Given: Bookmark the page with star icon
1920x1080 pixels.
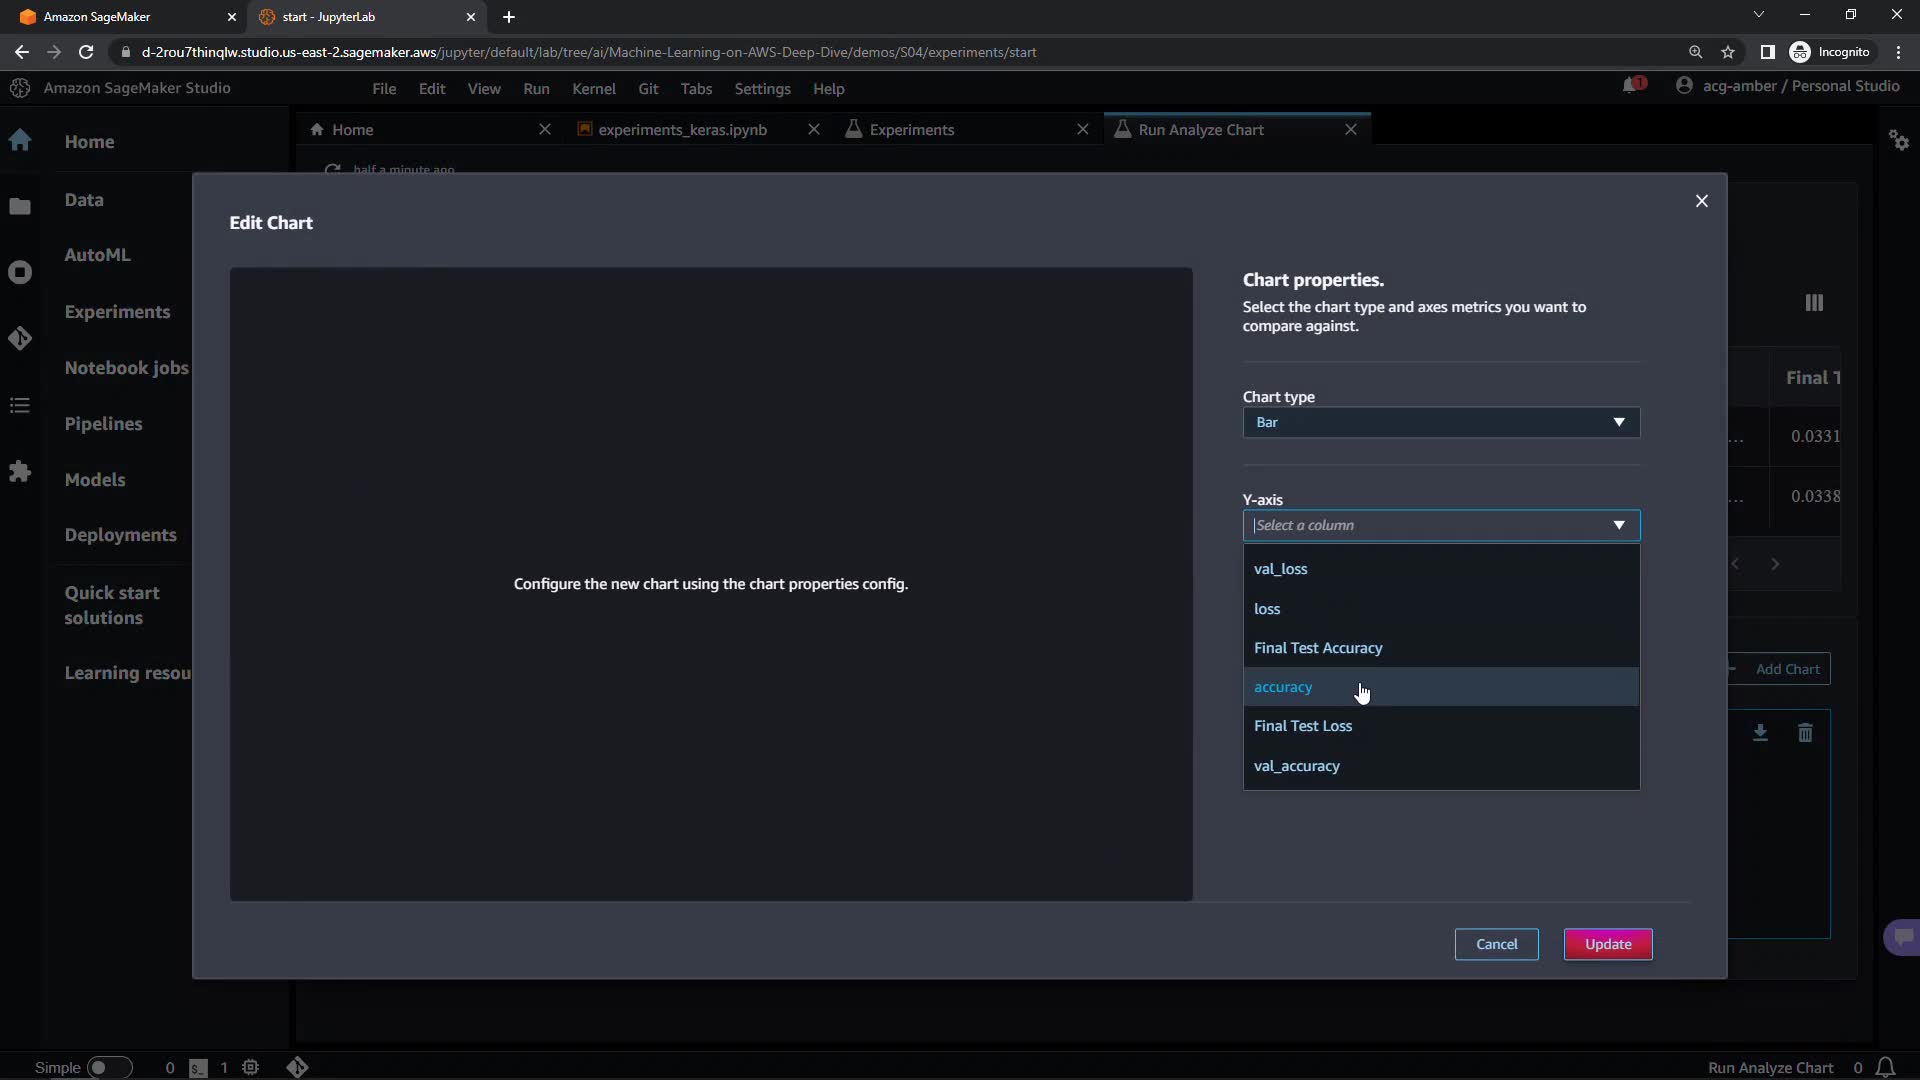Looking at the screenshot, I should pos(1728,52).
